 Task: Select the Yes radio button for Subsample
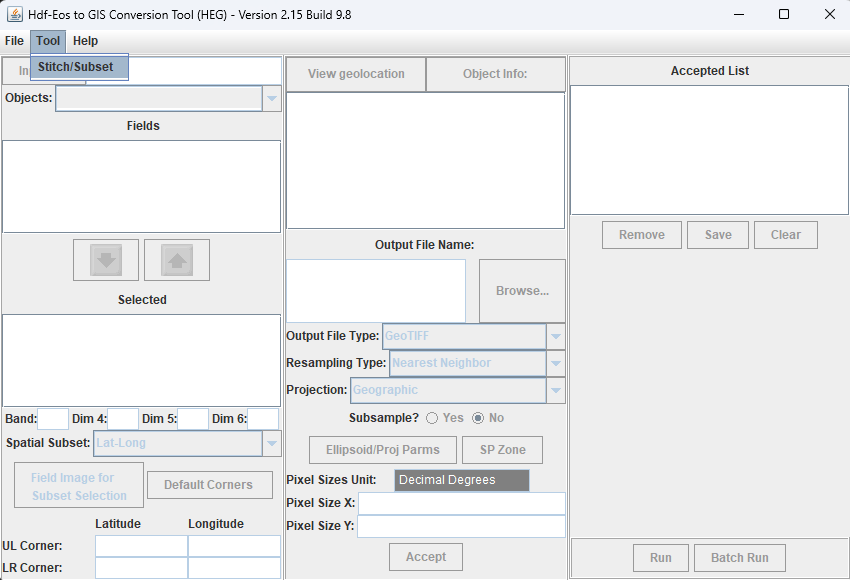click(x=432, y=418)
